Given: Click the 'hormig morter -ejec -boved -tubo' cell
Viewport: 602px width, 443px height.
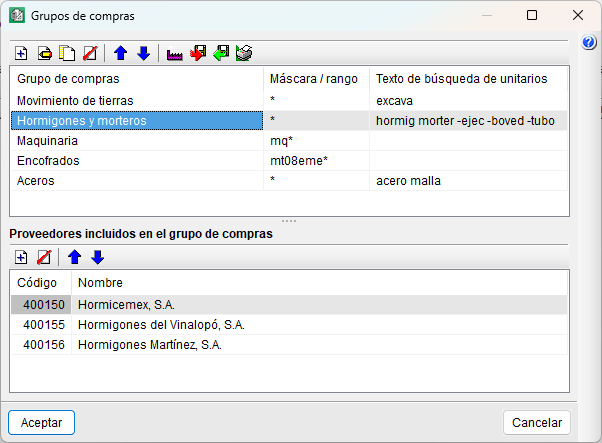Looking at the screenshot, I should [x=468, y=121].
